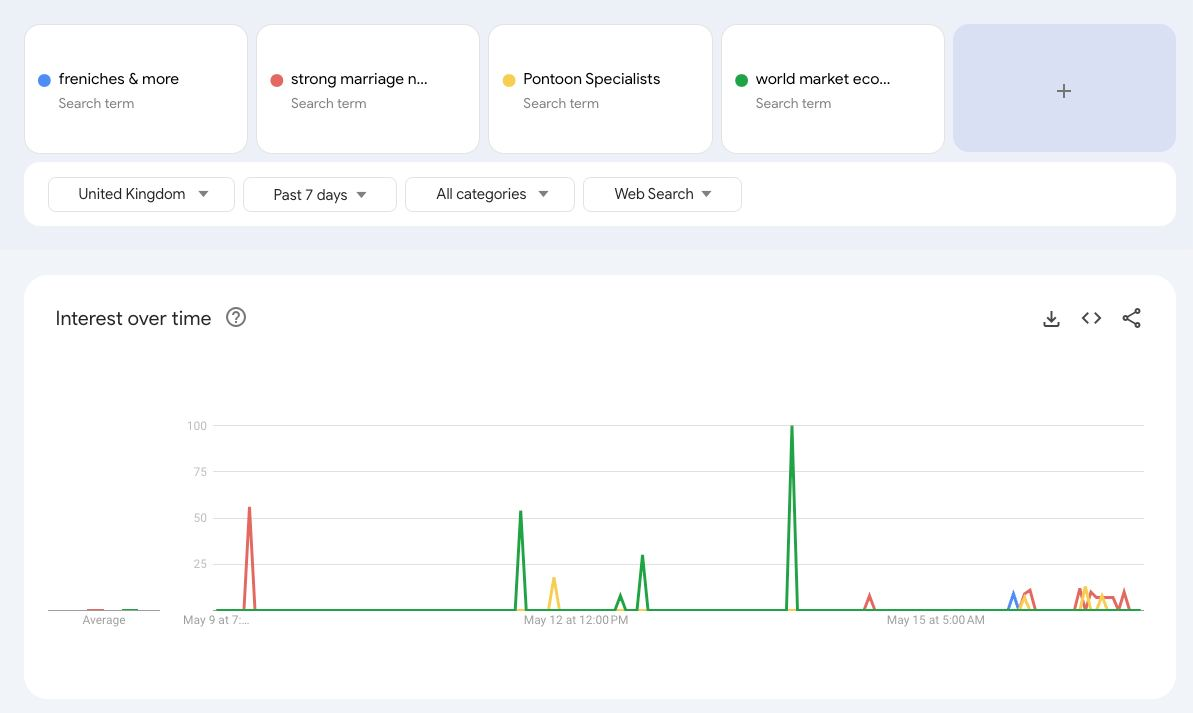
Task: Click the yellow dot beside Pontoon Specialists
Action: click(x=509, y=80)
